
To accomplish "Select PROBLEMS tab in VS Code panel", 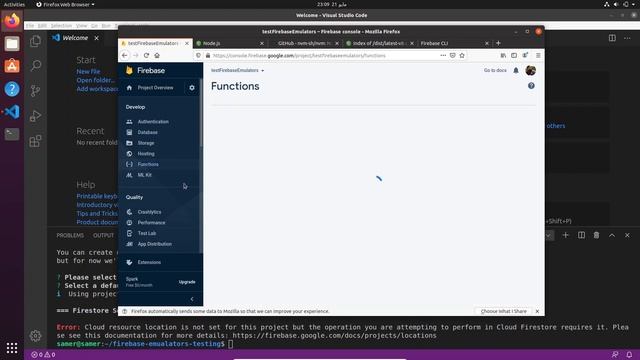I will [70, 236].
